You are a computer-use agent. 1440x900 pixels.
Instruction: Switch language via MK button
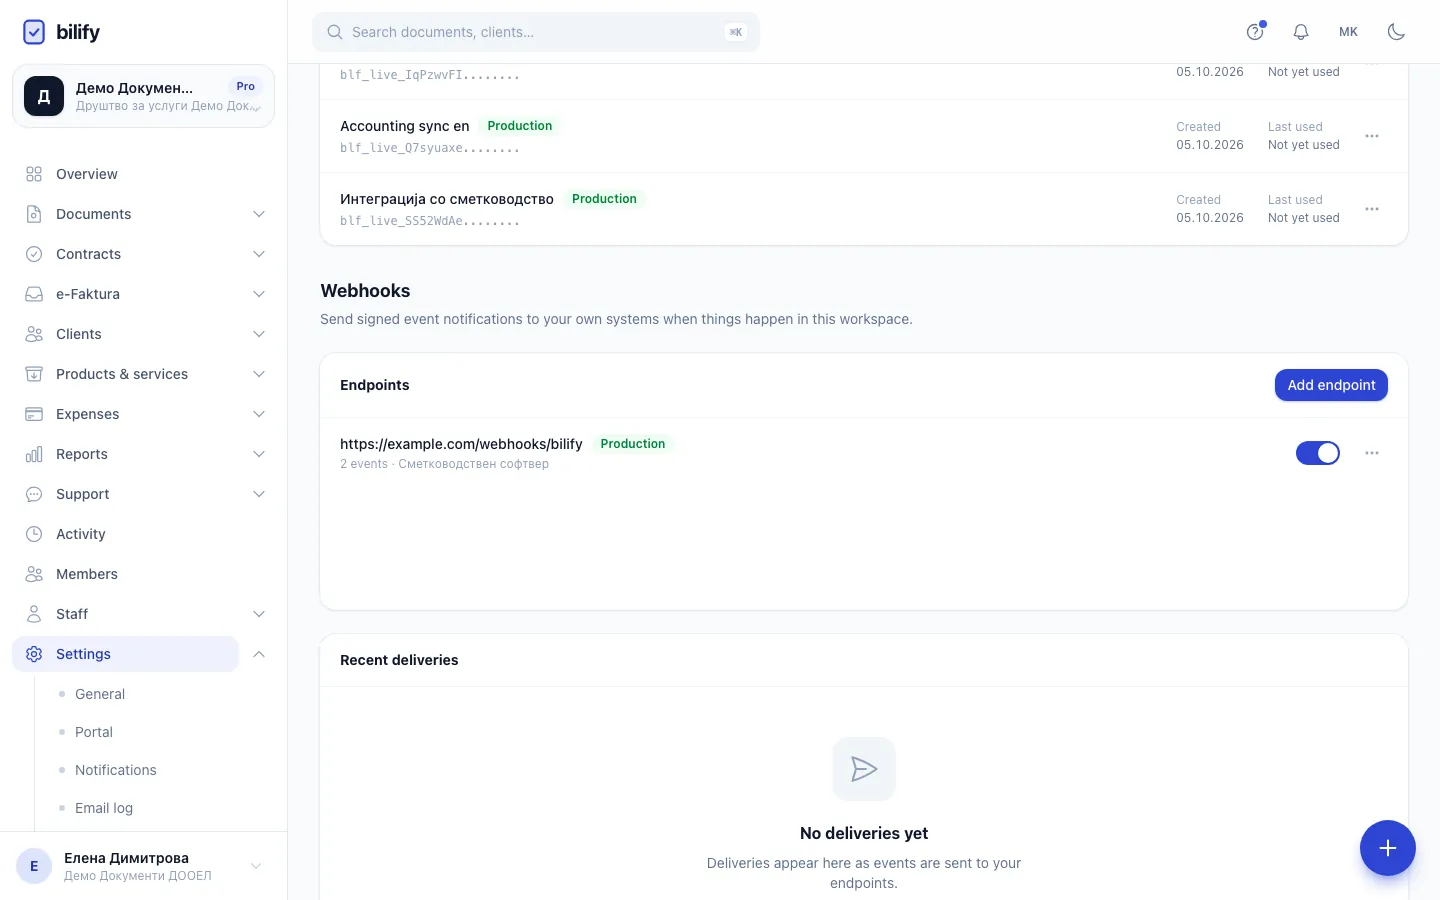pos(1348,32)
